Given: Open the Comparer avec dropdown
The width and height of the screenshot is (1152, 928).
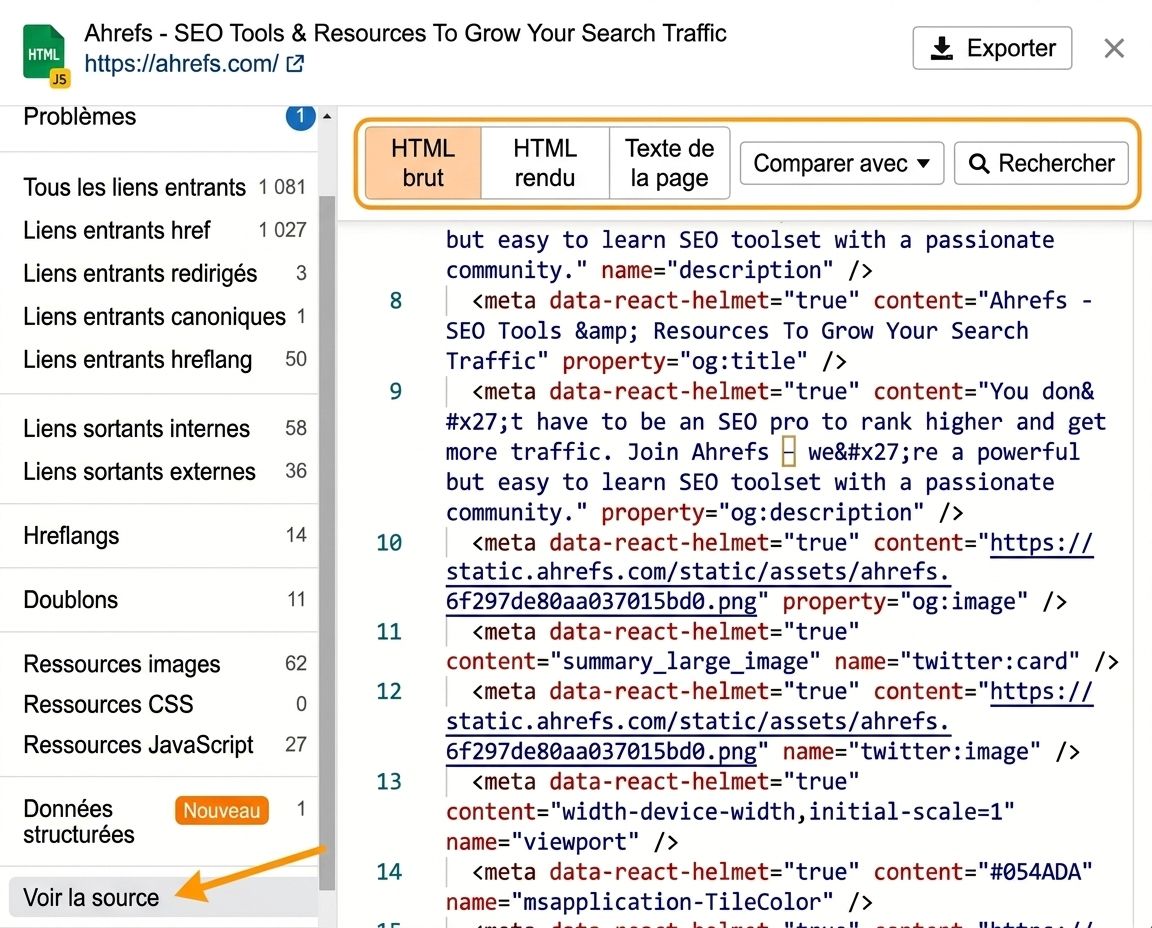Looking at the screenshot, I should 841,163.
